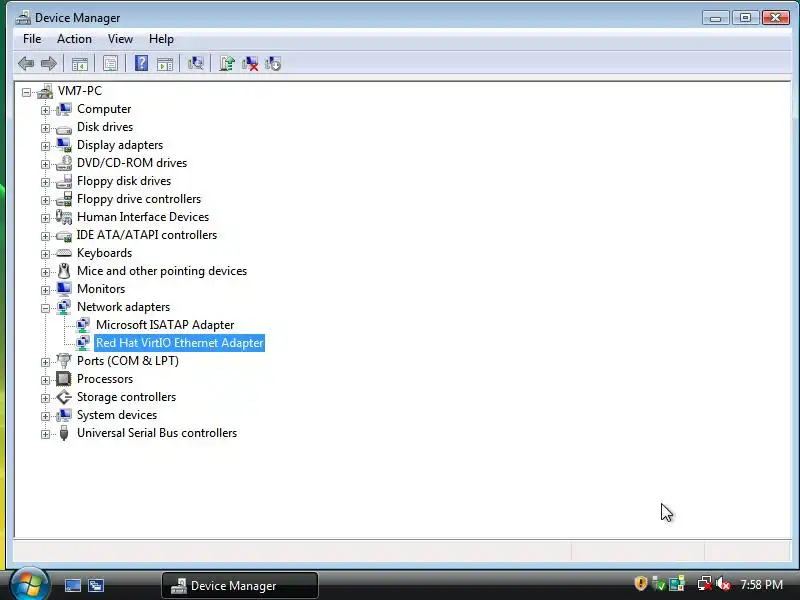Select the Microsoft ISATAP Adapter text
Image resolution: width=800 pixels, height=600 pixels.
pyautogui.click(x=165, y=325)
